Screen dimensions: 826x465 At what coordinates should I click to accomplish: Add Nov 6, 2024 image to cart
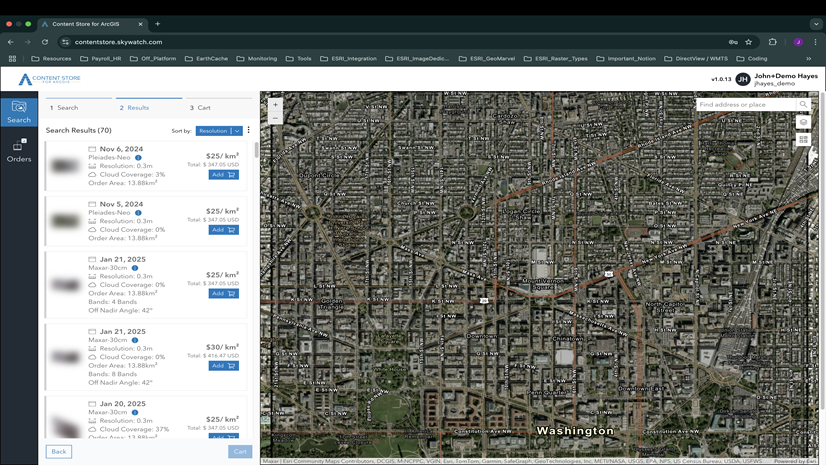click(223, 174)
